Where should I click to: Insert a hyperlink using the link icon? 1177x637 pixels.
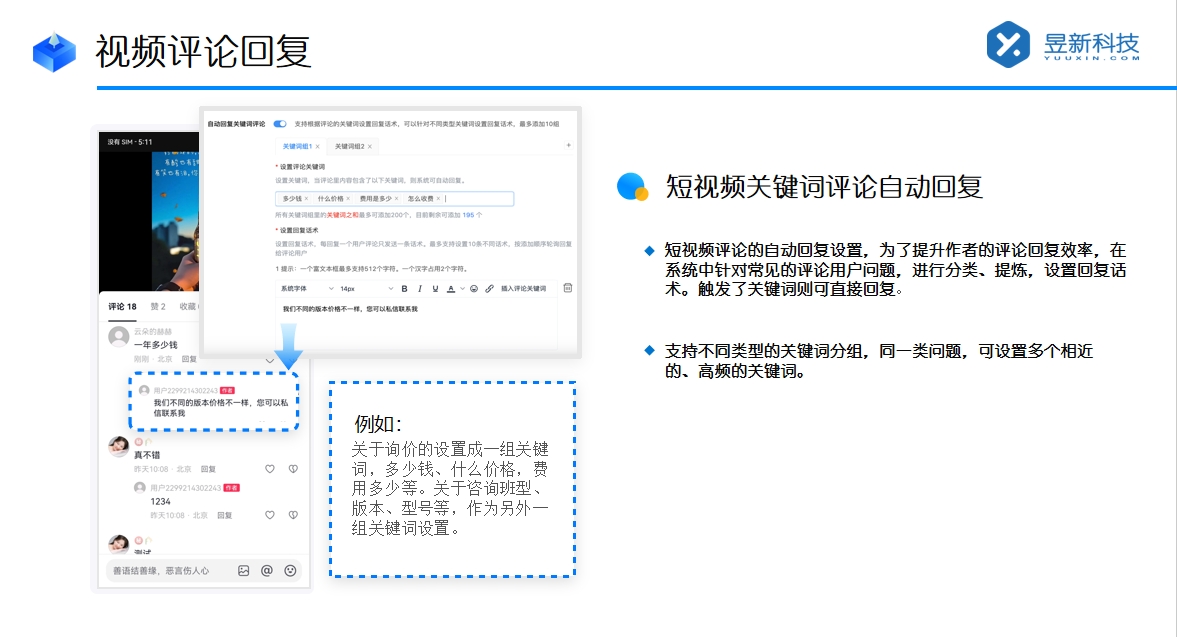(x=490, y=289)
